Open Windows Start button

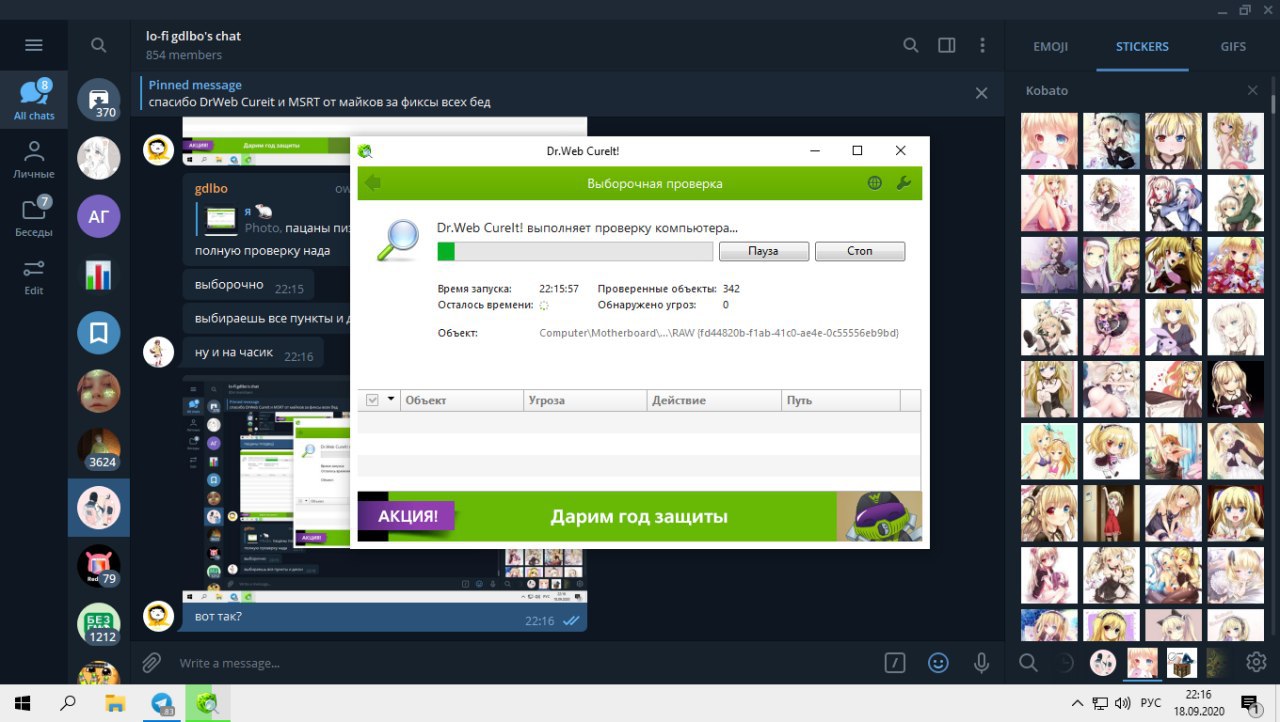[22, 703]
